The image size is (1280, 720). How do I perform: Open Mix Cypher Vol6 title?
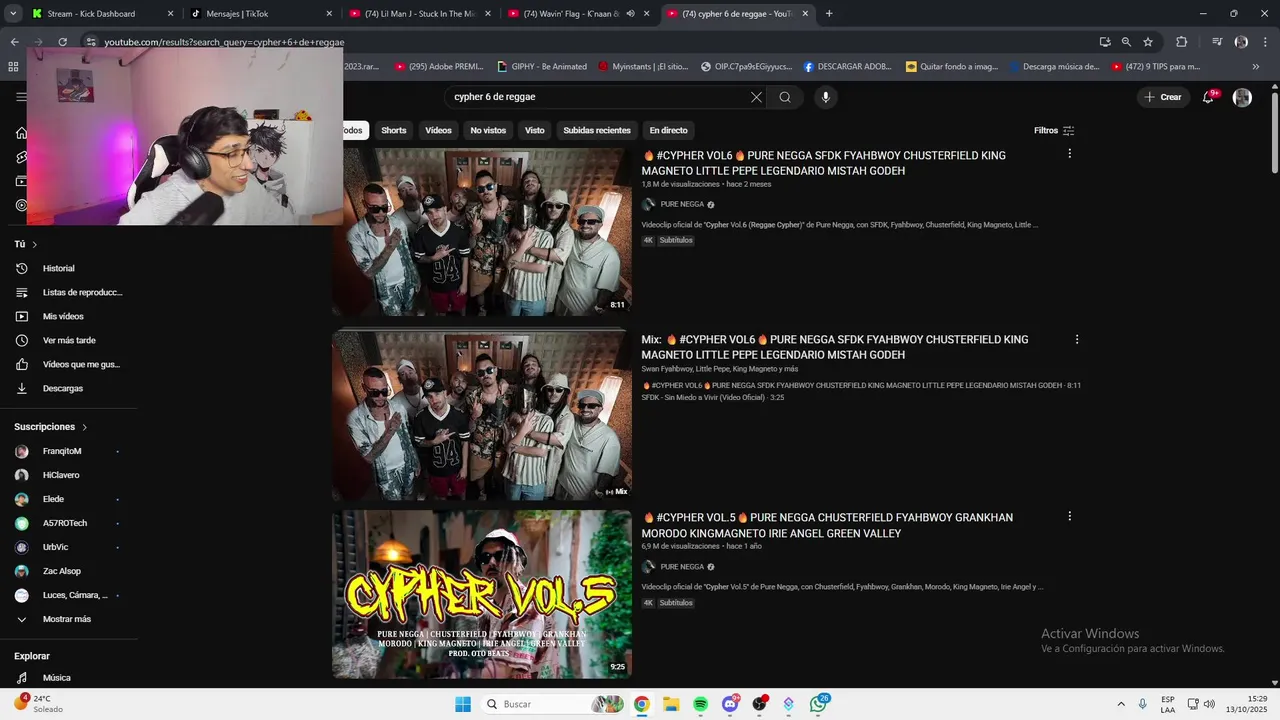[x=835, y=347]
